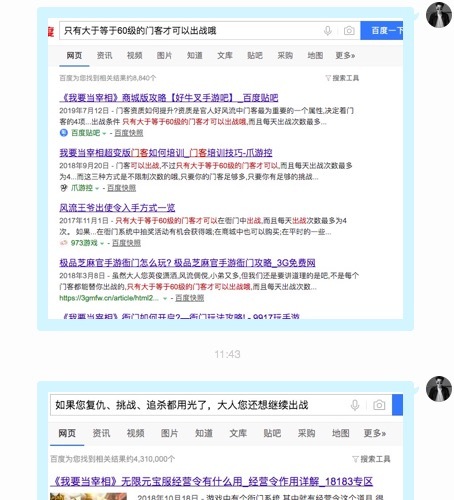The width and height of the screenshot is (454, 500).
Task: Select 地图 tab in second search page
Action: [x=341, y=433]
